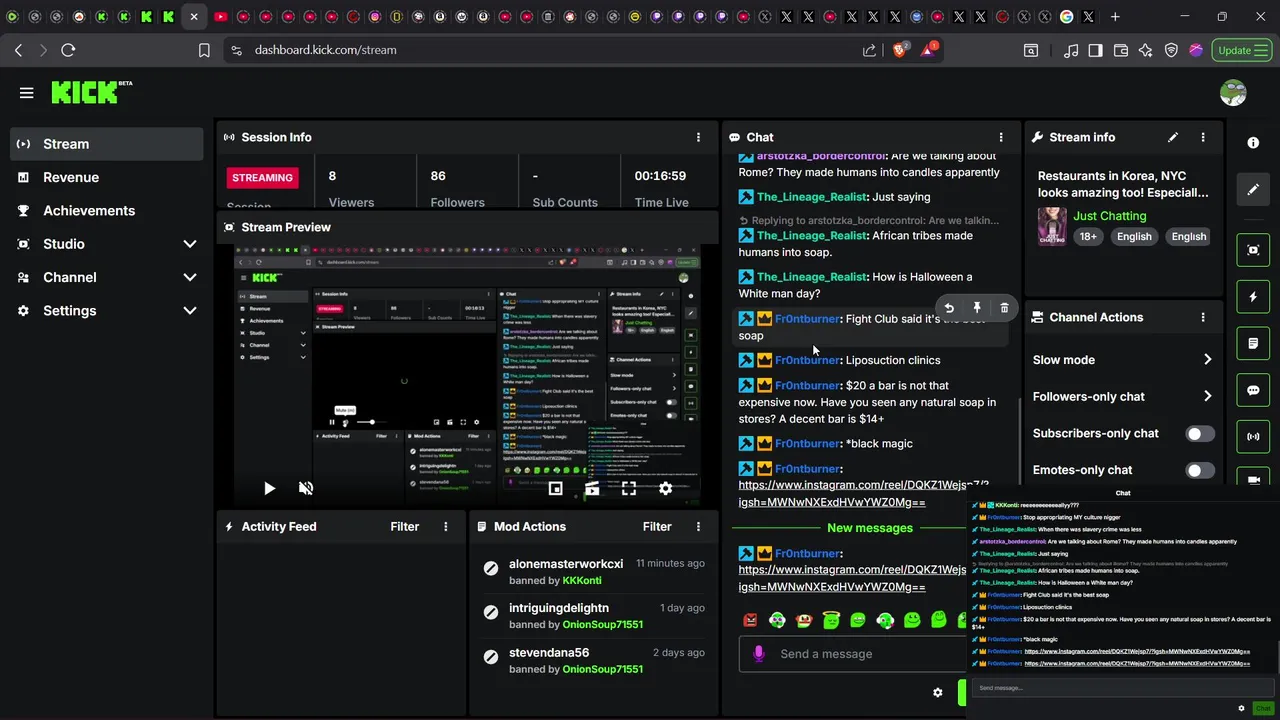Pin the hovered Fr0ntburner chat message

pyautogui.click(x=977, y=308)
